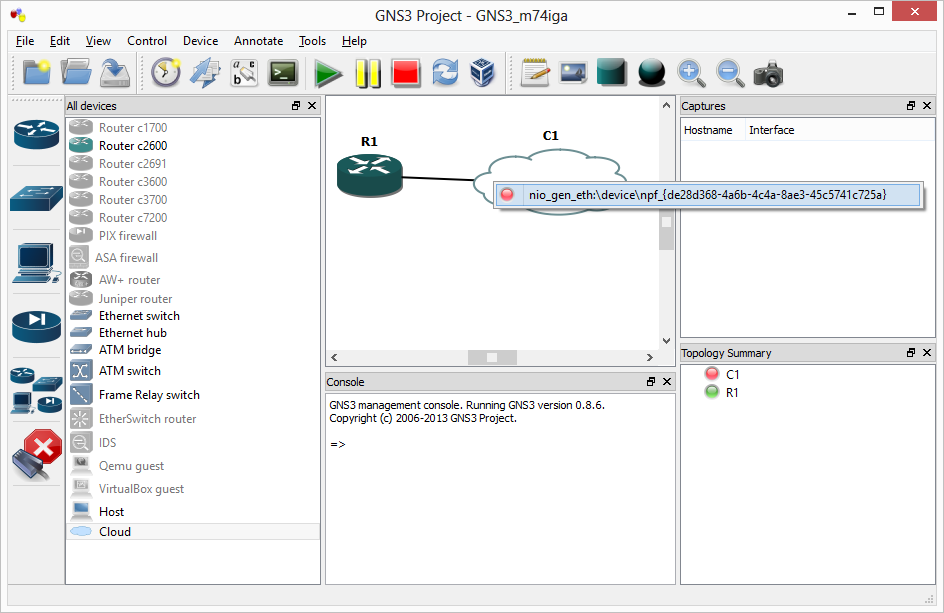The height and width of the screenshot is (613, 944).
Task: Open the Control menu
Action: point(147,41)
